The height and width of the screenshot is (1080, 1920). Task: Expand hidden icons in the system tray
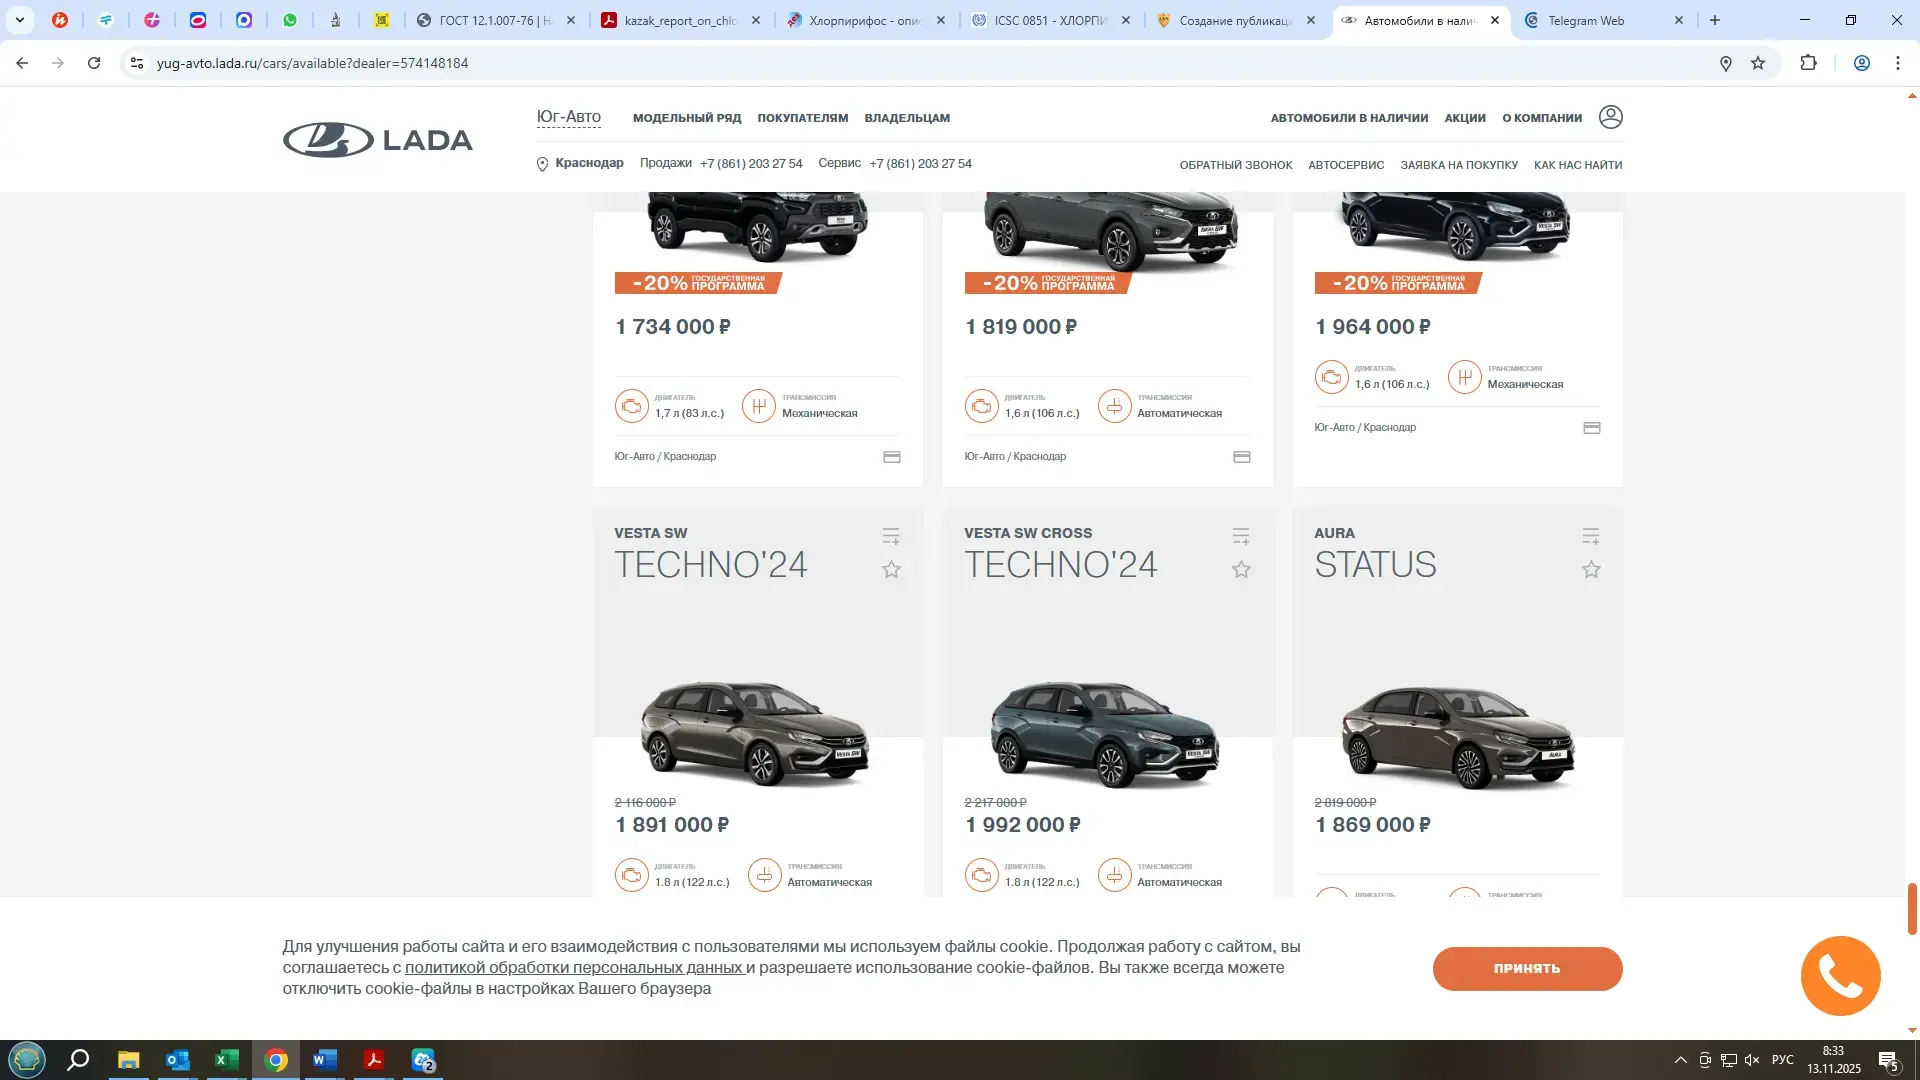pyautogui.click(x=1683, y=1060)
